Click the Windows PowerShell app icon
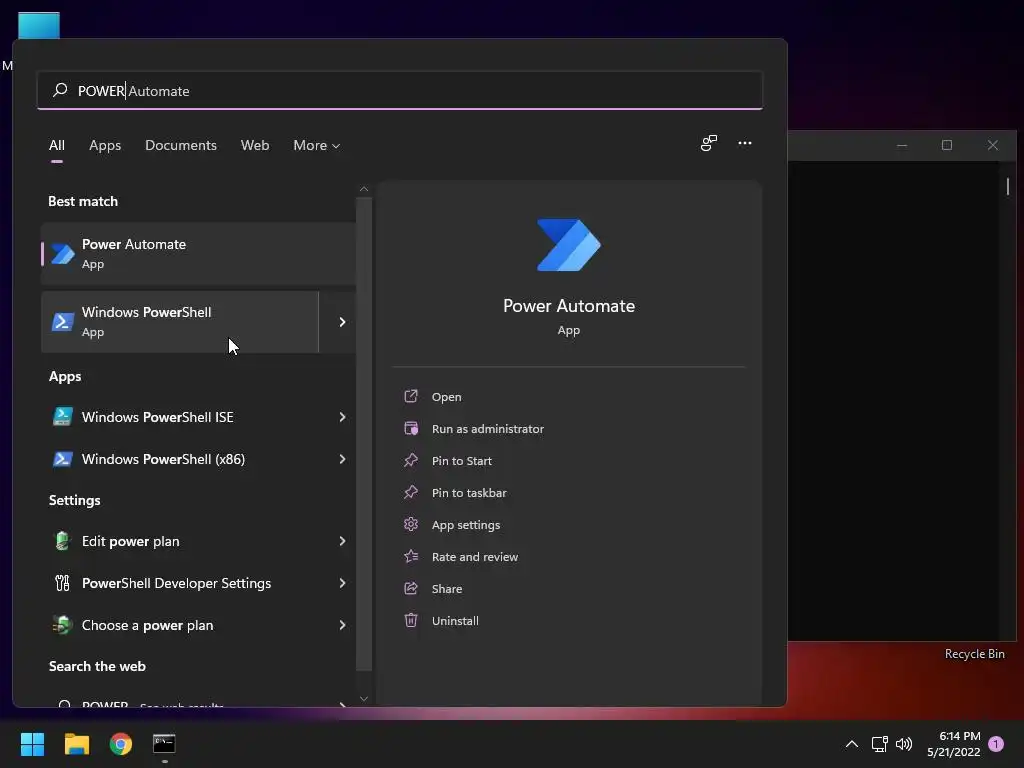The image size is (1024, 768). point(63,322)
